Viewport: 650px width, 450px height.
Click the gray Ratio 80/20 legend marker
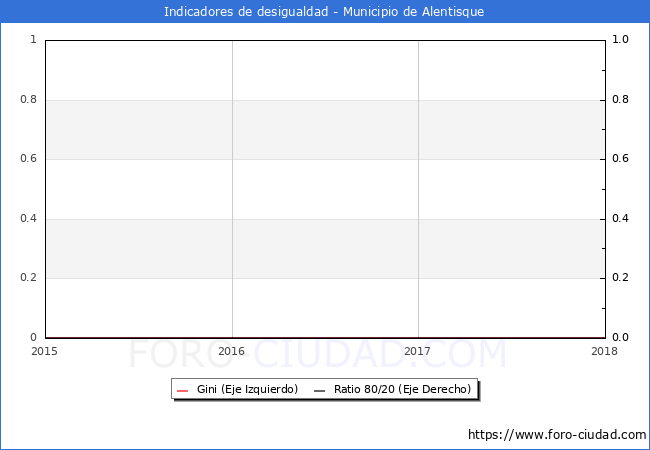click(x=320, y=390)
